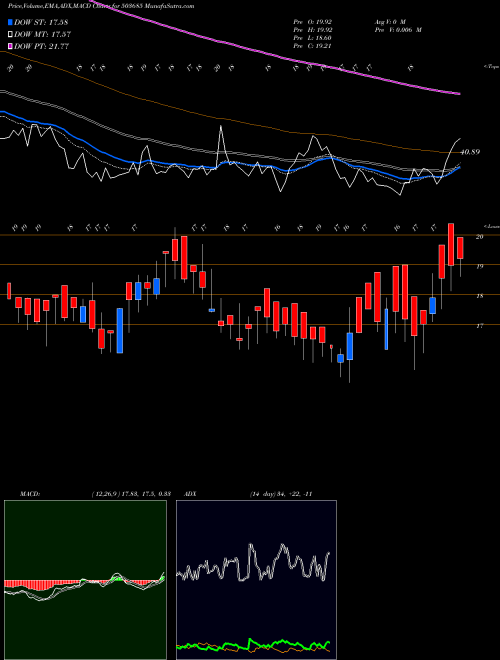Open the green MACD indicator chart panel
Image resolution: width=500 pixels, height=660 pixels.
(85, 580)
